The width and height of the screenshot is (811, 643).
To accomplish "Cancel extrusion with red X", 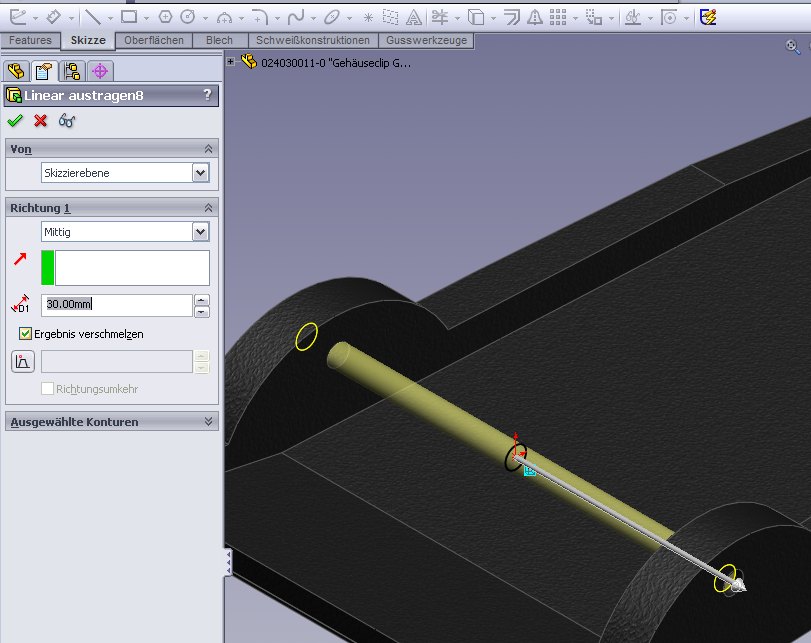I will [x=40, y=121].
